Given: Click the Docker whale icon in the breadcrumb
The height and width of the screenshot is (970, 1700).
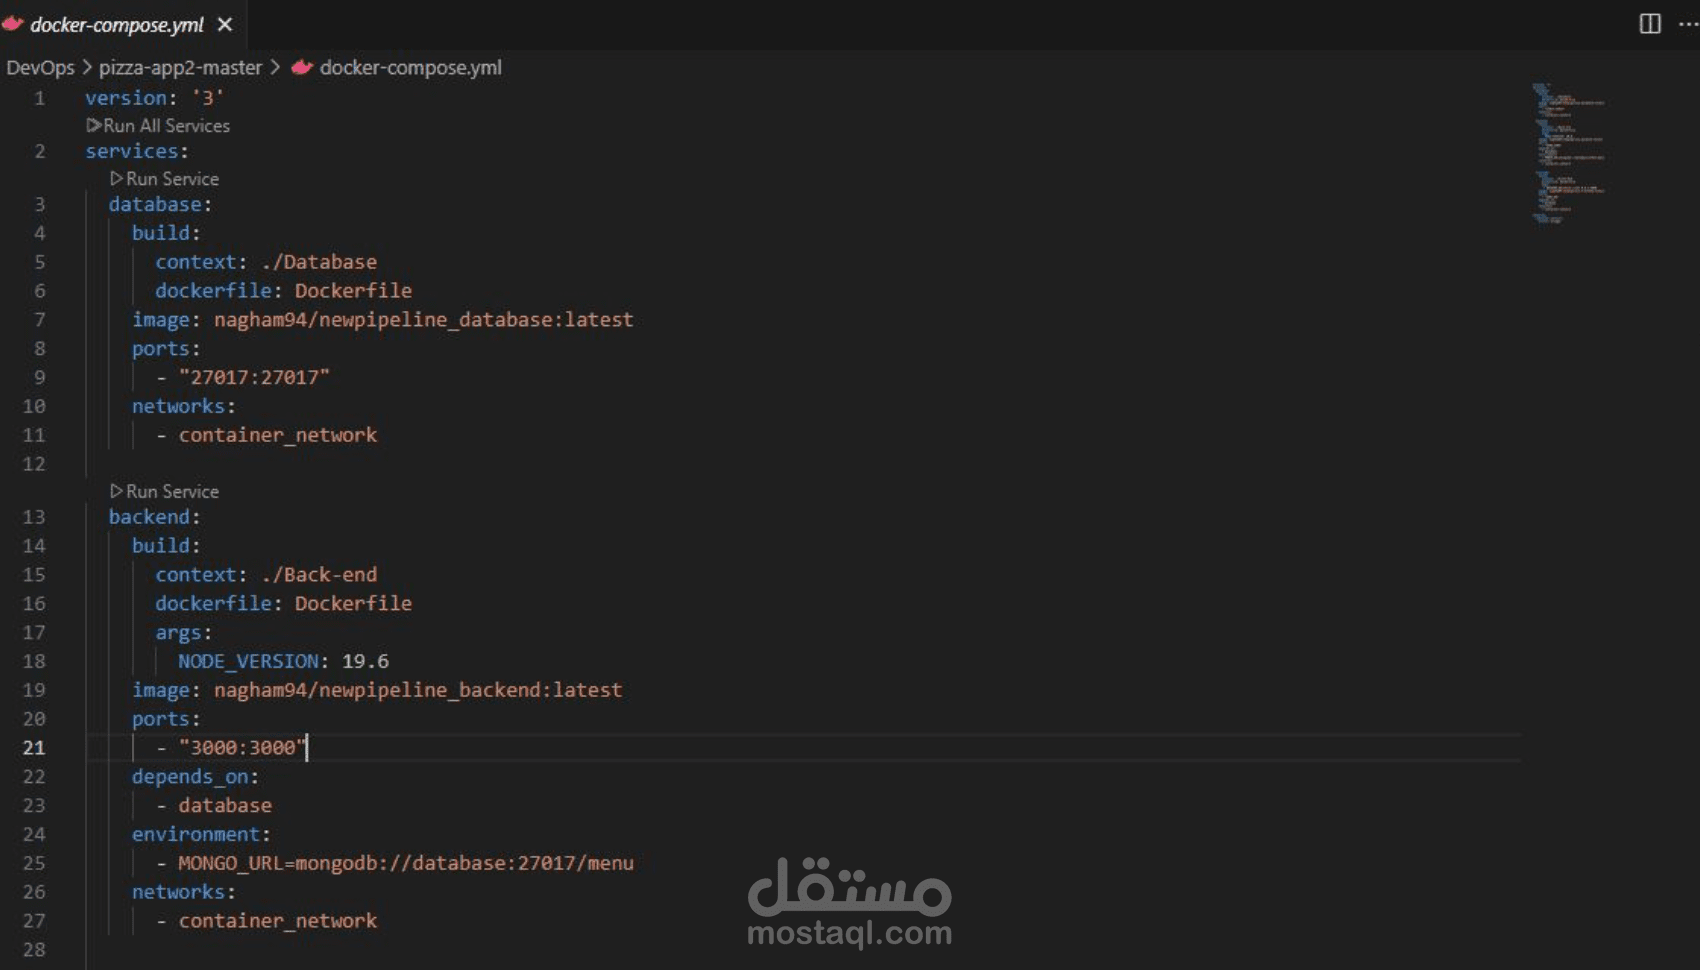Looking at the screenshot, I should point(302,67).
